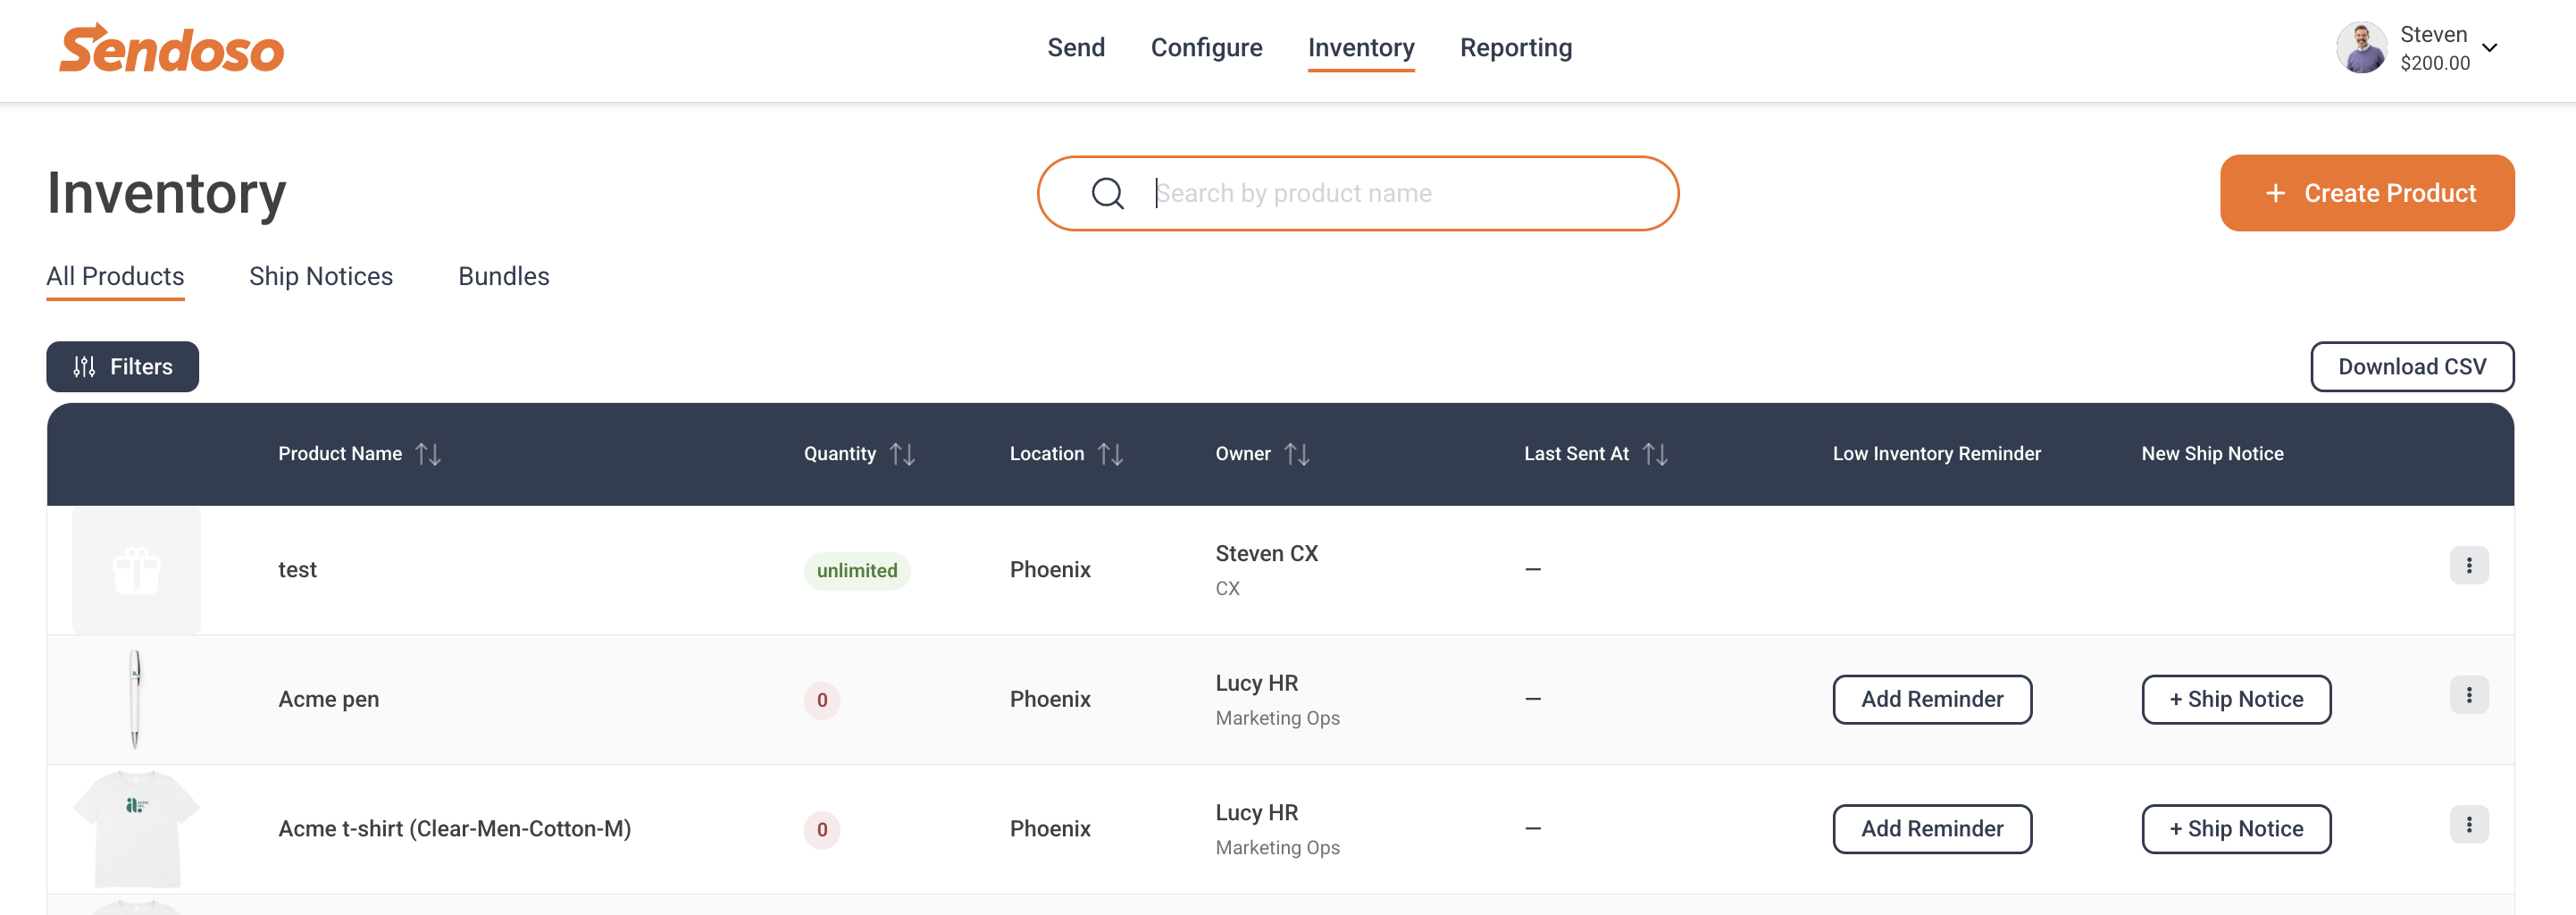
Task: Click Download CSV
Action: (2411, 367)
